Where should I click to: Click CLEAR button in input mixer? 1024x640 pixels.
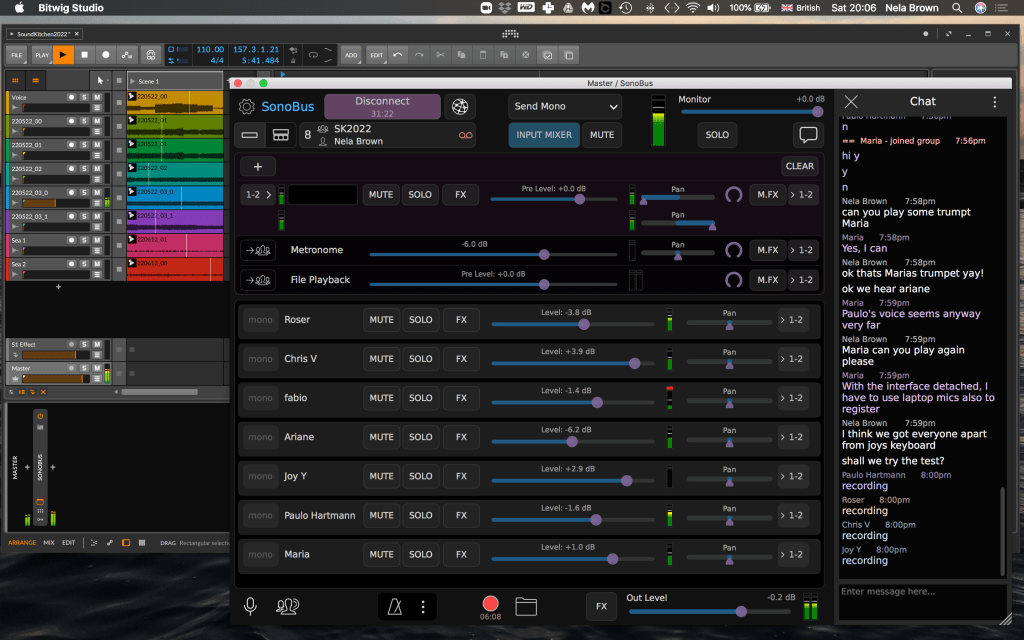coord(799,167)
